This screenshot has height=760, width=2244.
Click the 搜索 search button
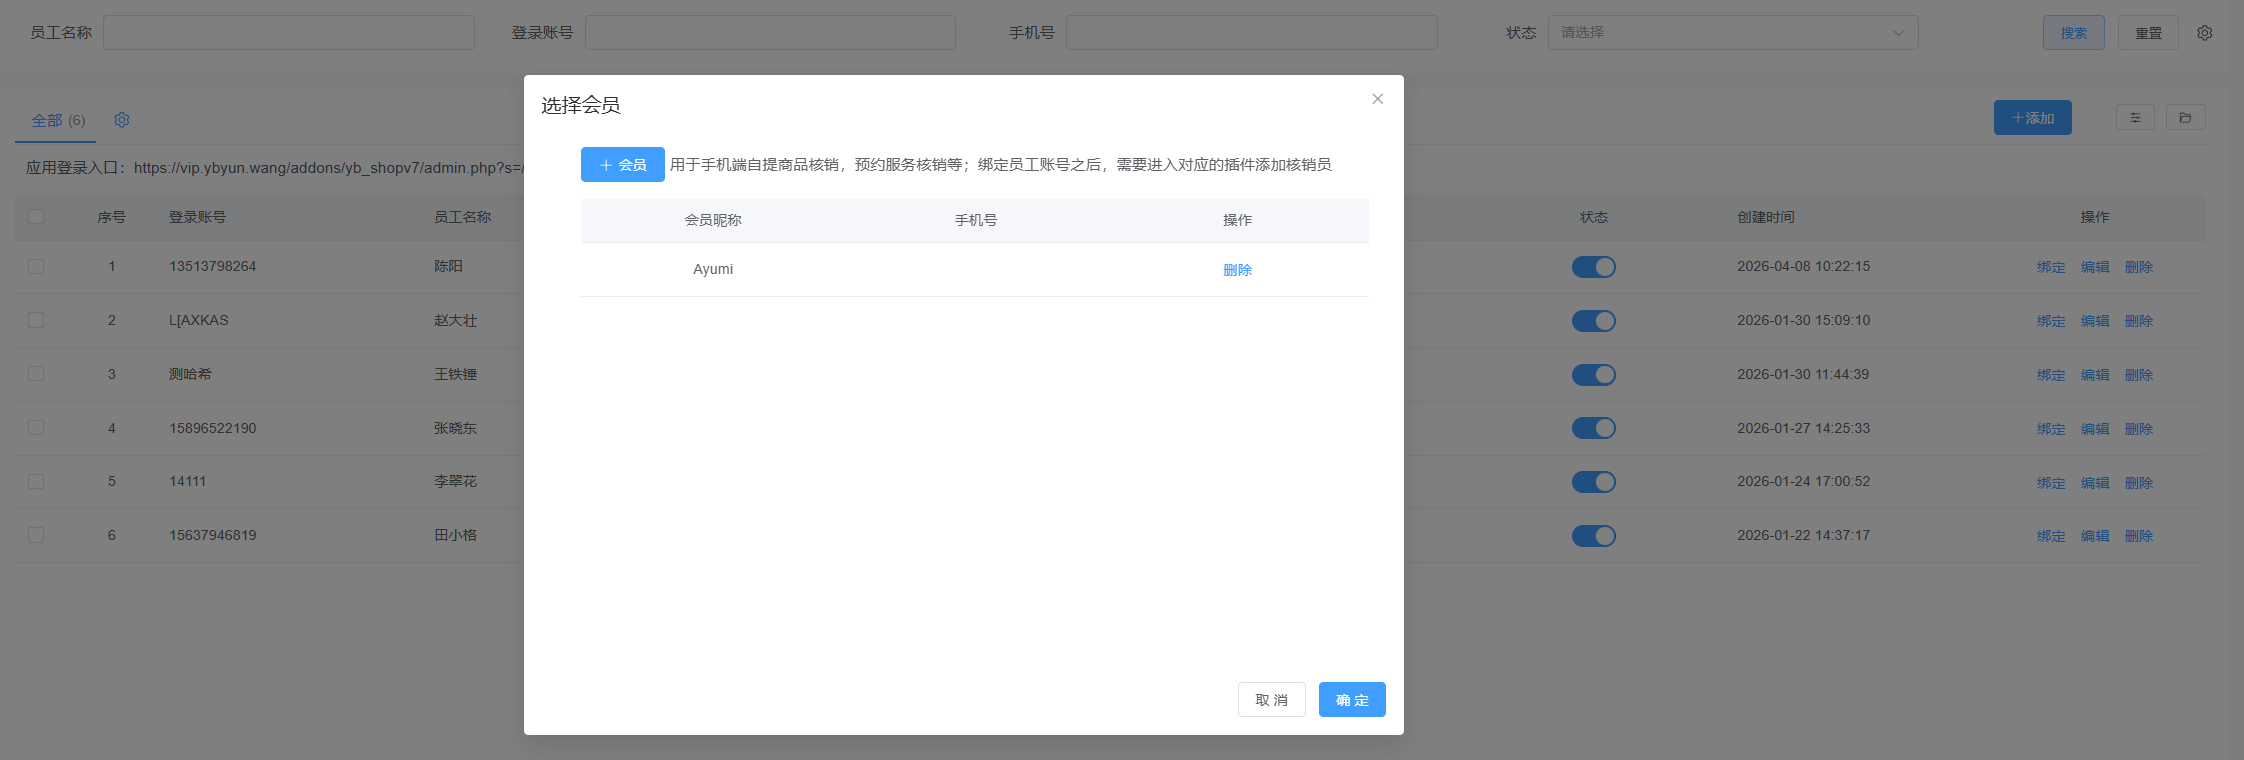[2073, 33]
